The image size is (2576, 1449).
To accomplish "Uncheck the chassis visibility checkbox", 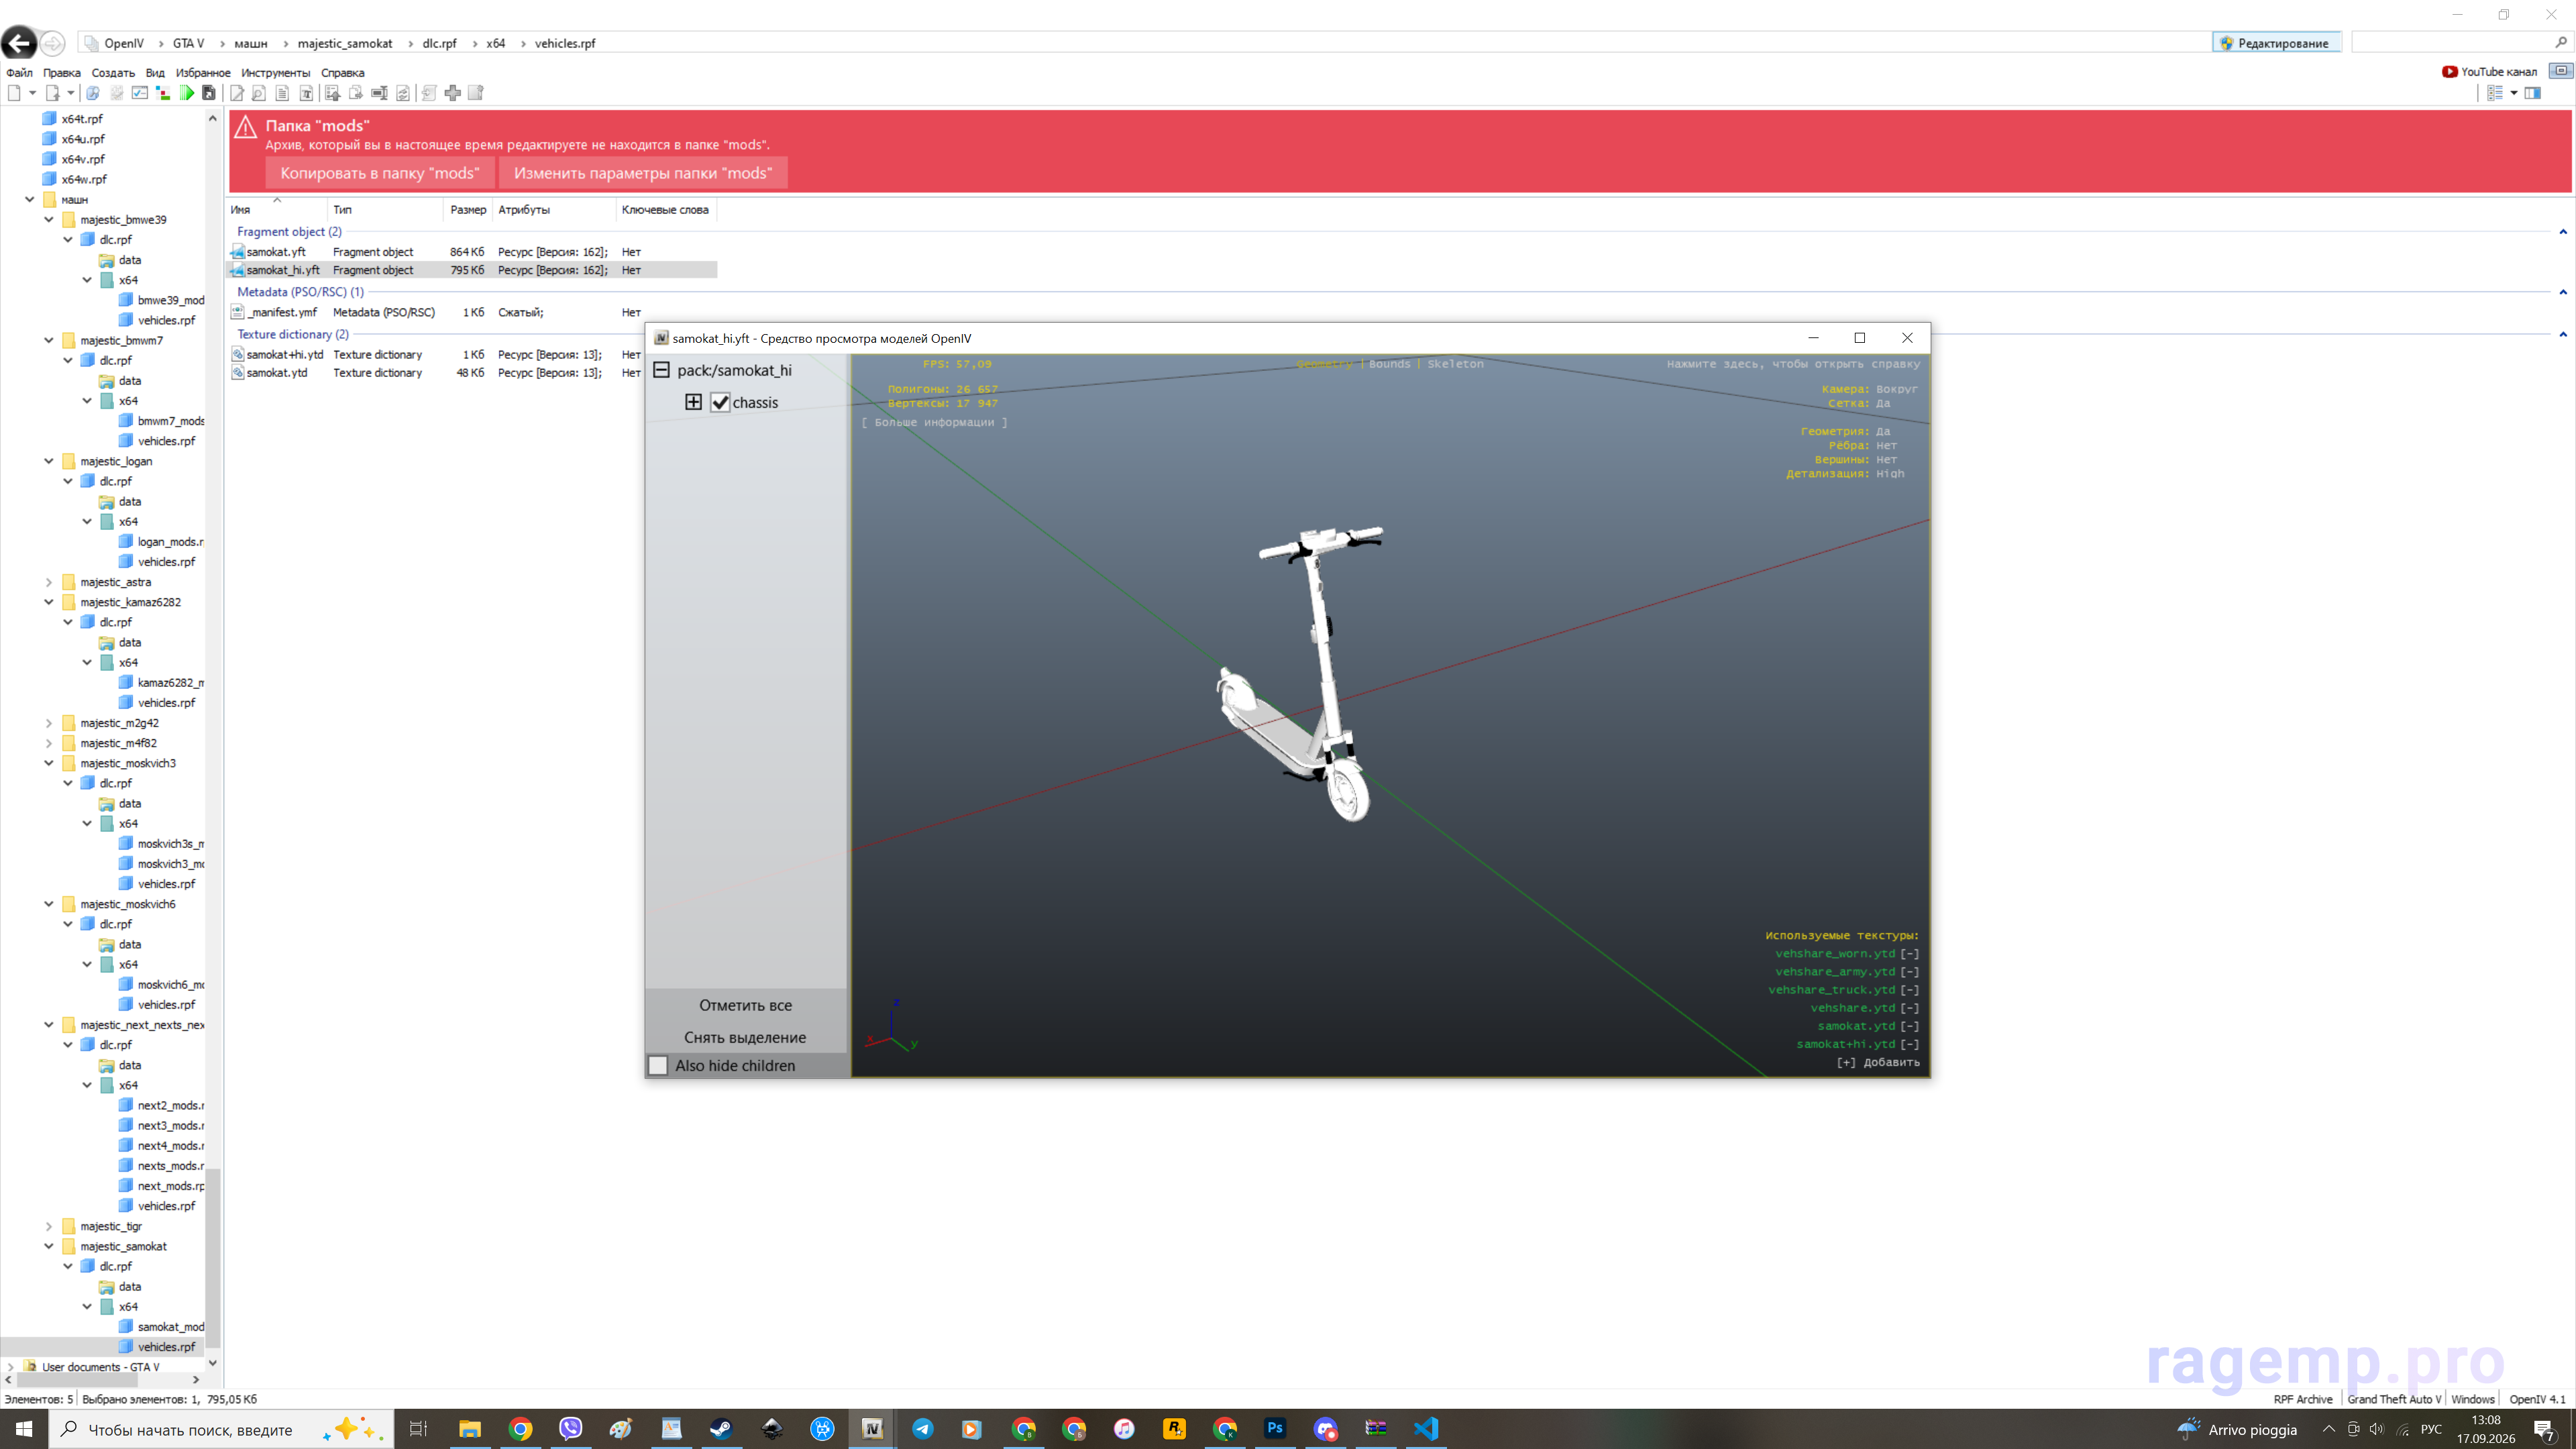I will [720, 402].
